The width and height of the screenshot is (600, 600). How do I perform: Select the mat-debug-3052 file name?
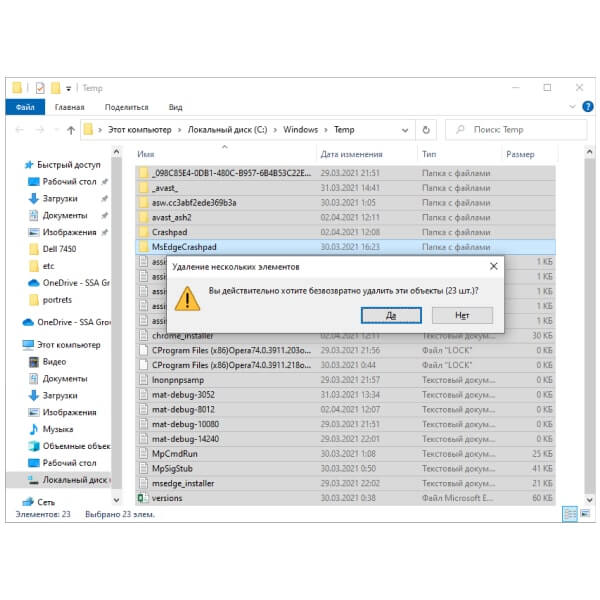(183, 395)
